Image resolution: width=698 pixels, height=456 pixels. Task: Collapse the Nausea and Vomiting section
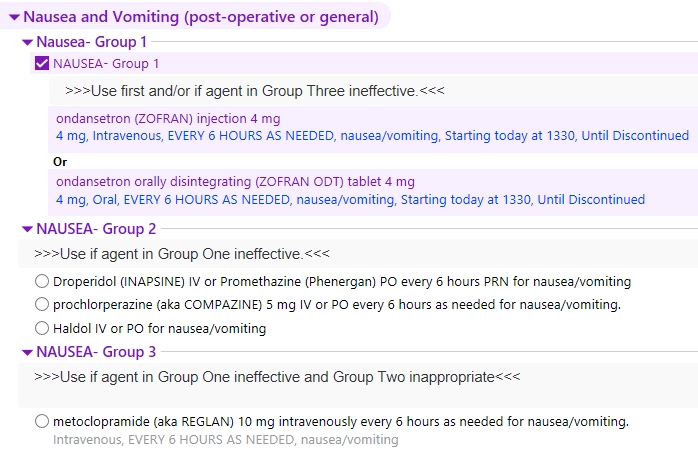point(13,17)
